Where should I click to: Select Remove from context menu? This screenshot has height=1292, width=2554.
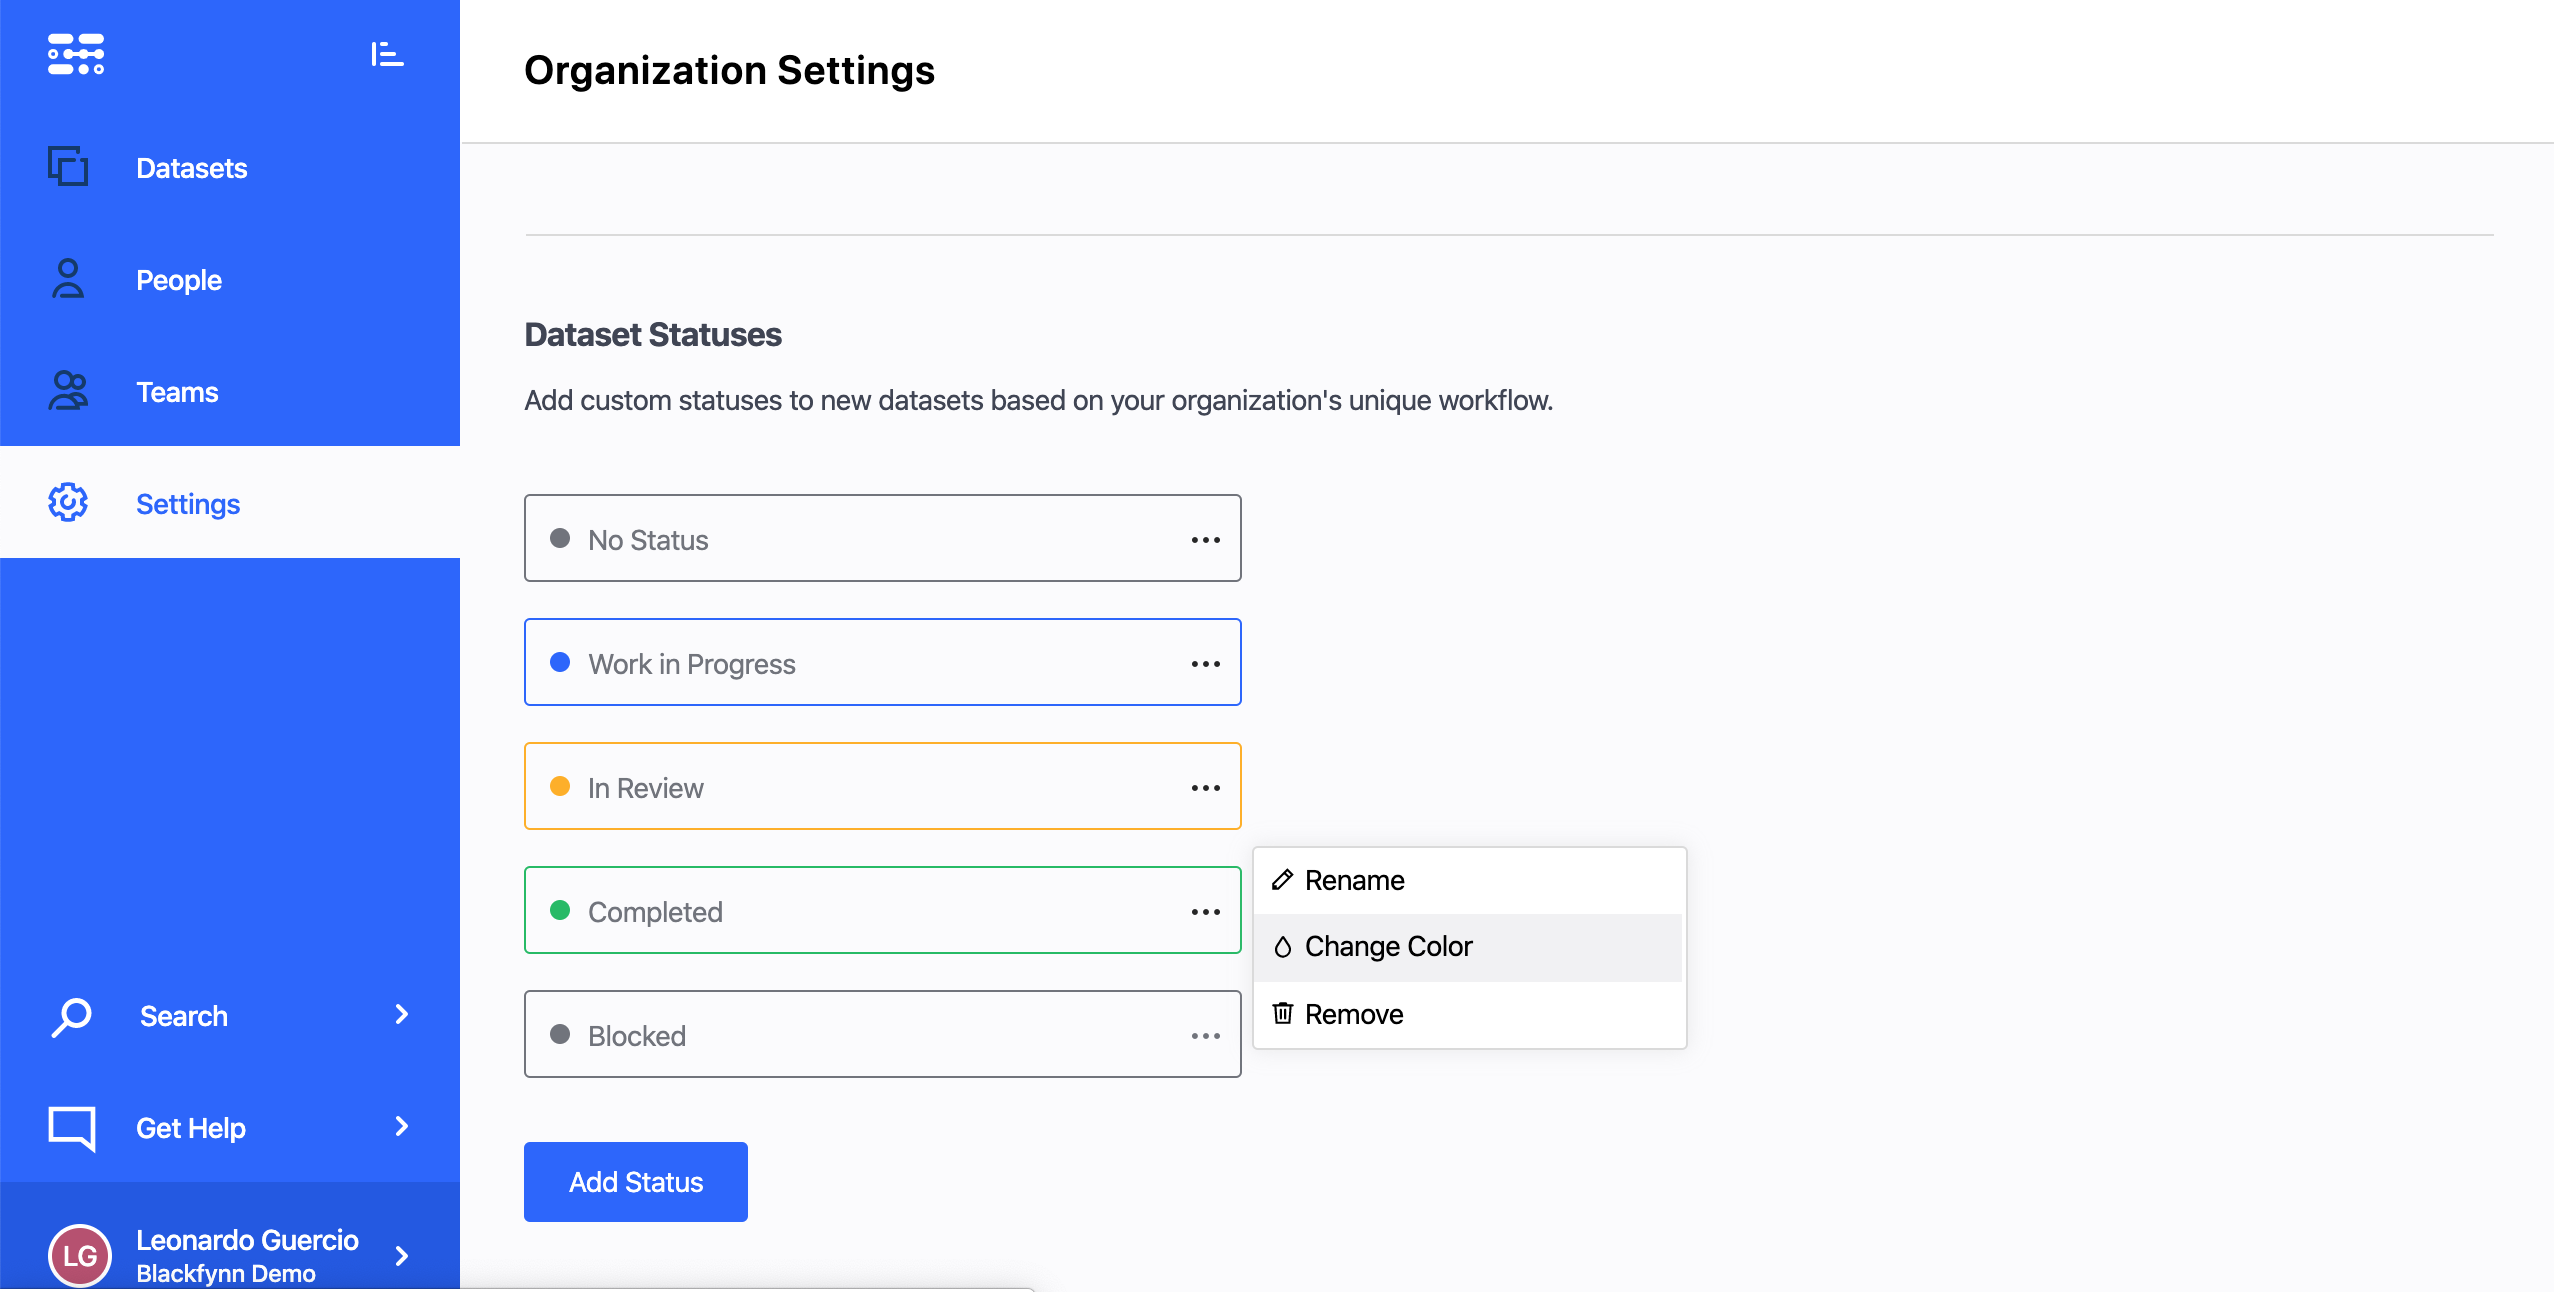(1354, 1014)
